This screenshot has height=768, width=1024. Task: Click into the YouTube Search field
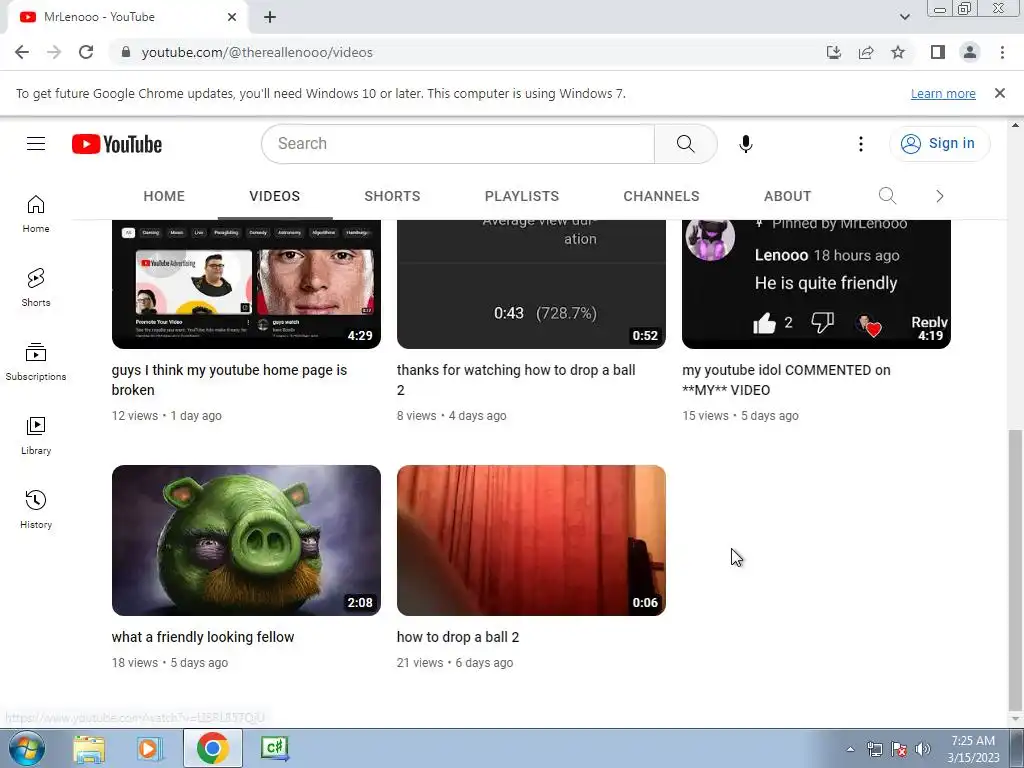[458, 144]
